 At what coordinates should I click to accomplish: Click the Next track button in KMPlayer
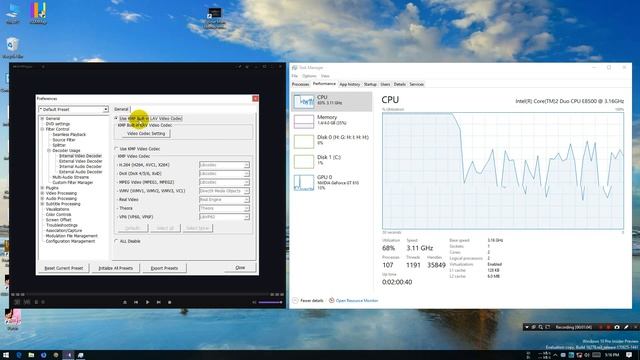[x=158, y=302]
